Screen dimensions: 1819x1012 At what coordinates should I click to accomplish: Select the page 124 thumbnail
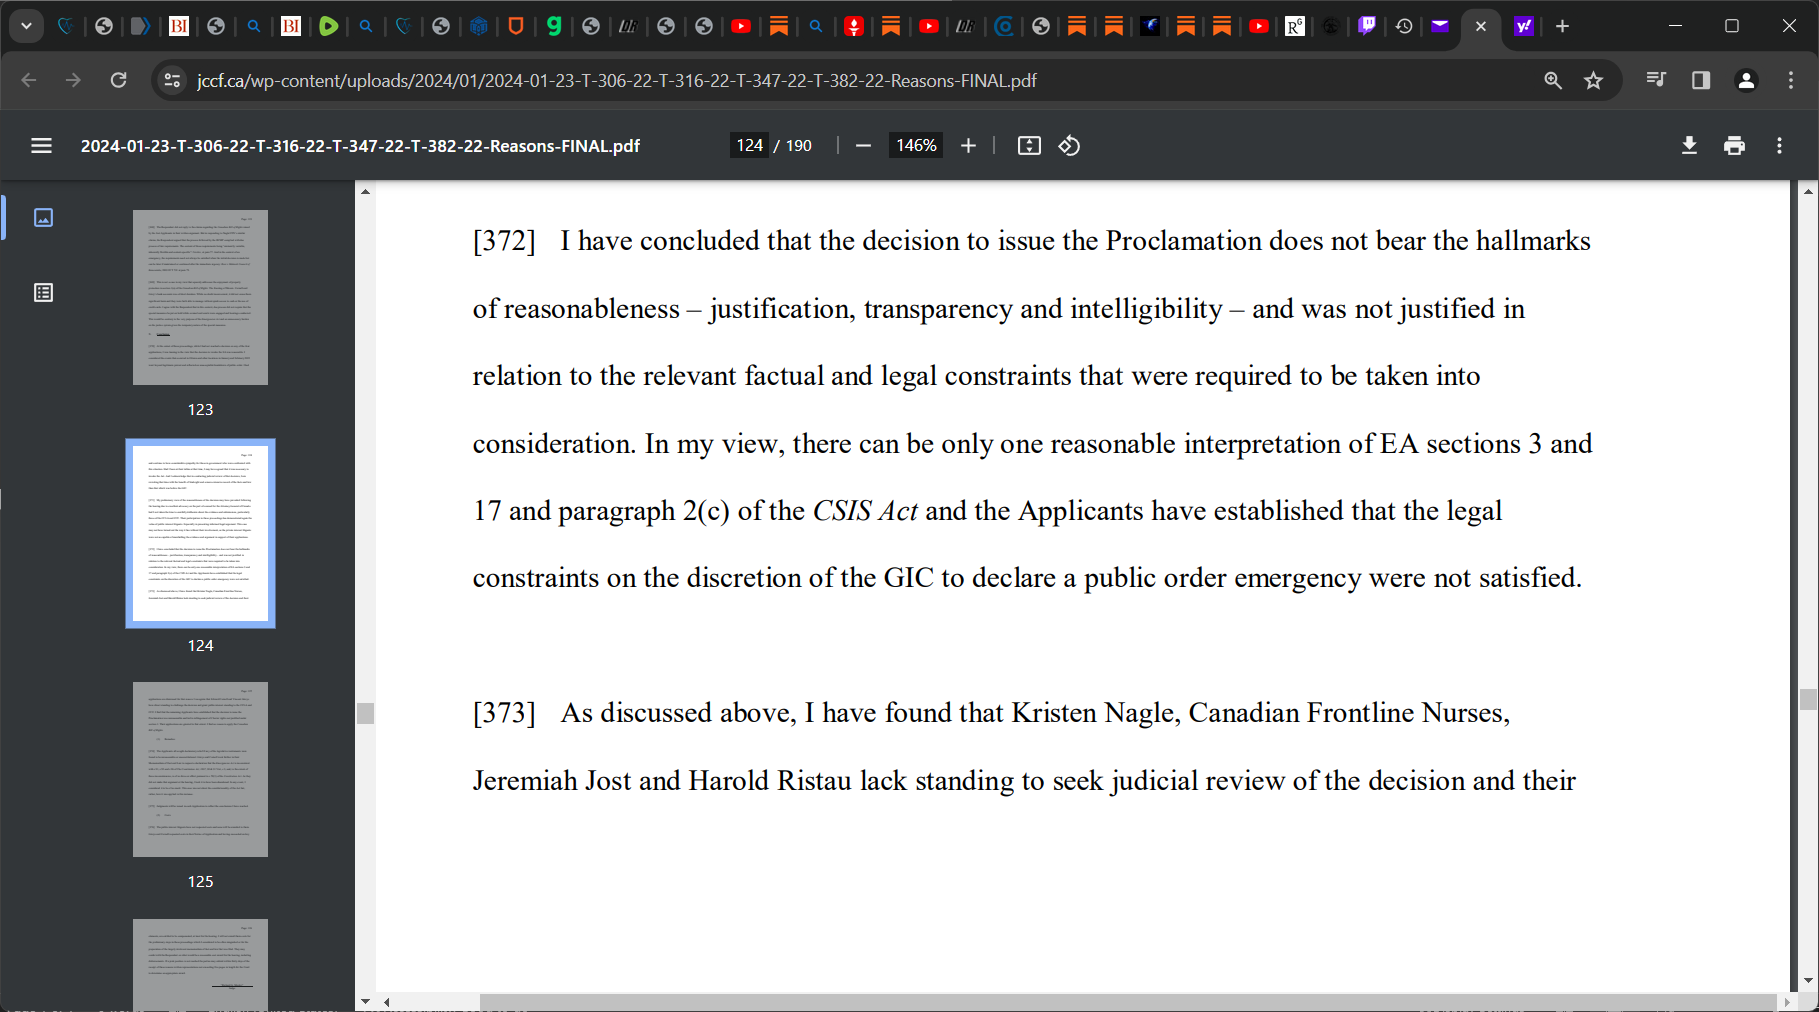[200, 533]
